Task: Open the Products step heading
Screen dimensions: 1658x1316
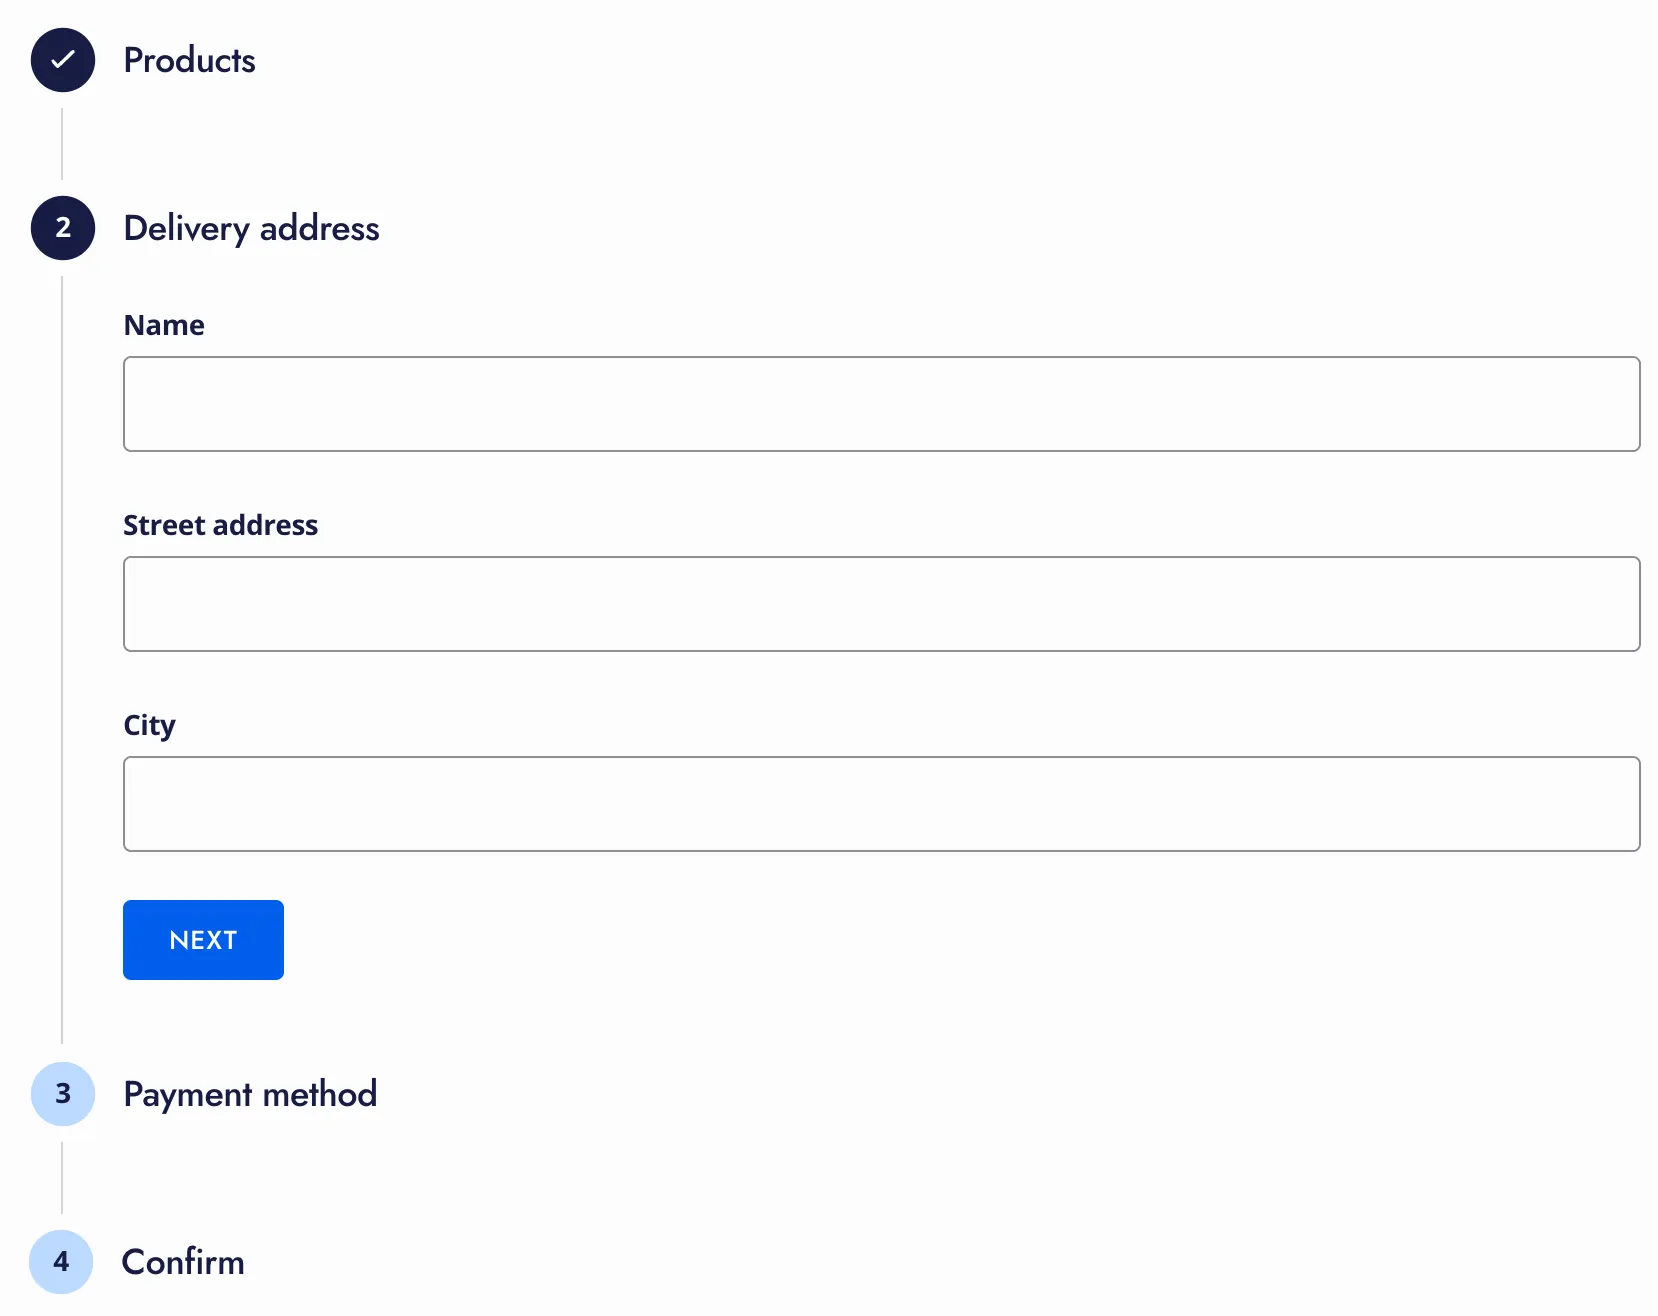Action: click(x=189, y=60)
